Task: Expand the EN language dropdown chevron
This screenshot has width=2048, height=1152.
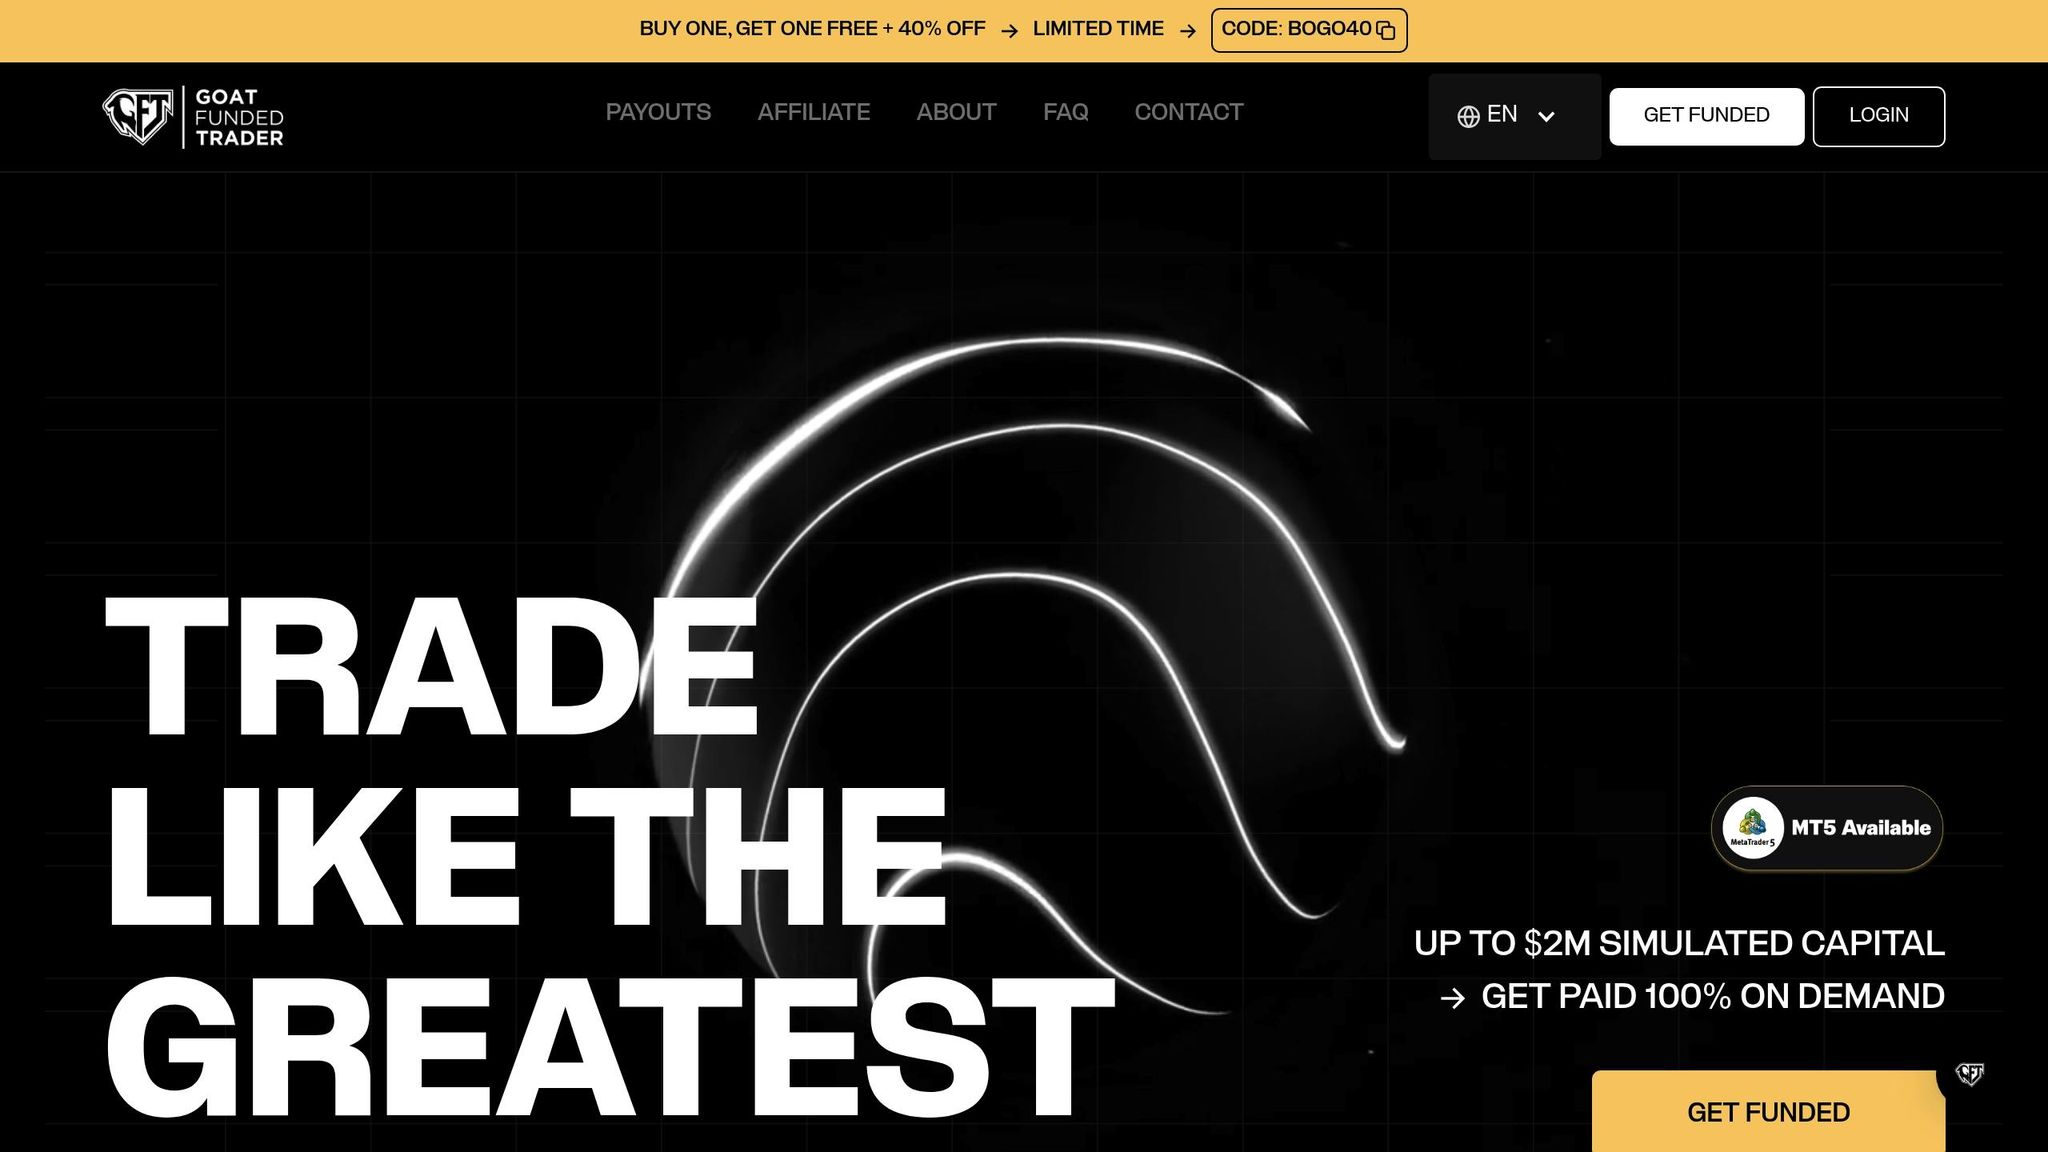Action: tap(1546, 117)
